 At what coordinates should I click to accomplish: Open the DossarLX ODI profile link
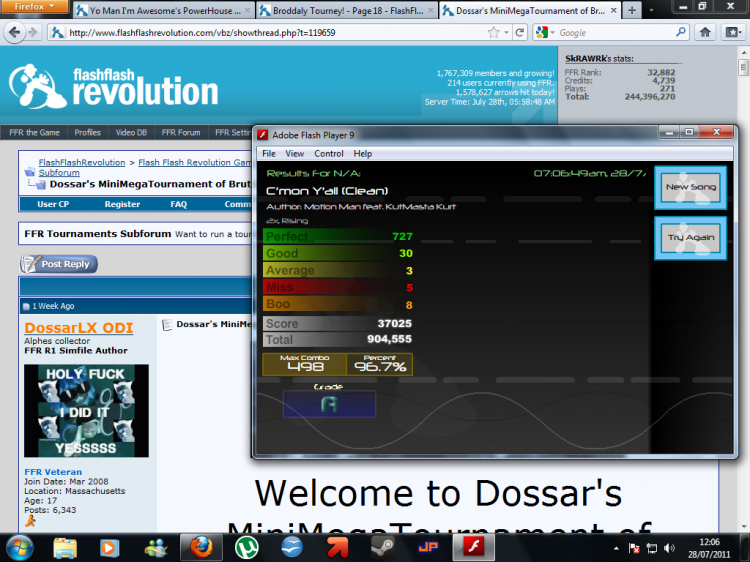tap(79, 328)
